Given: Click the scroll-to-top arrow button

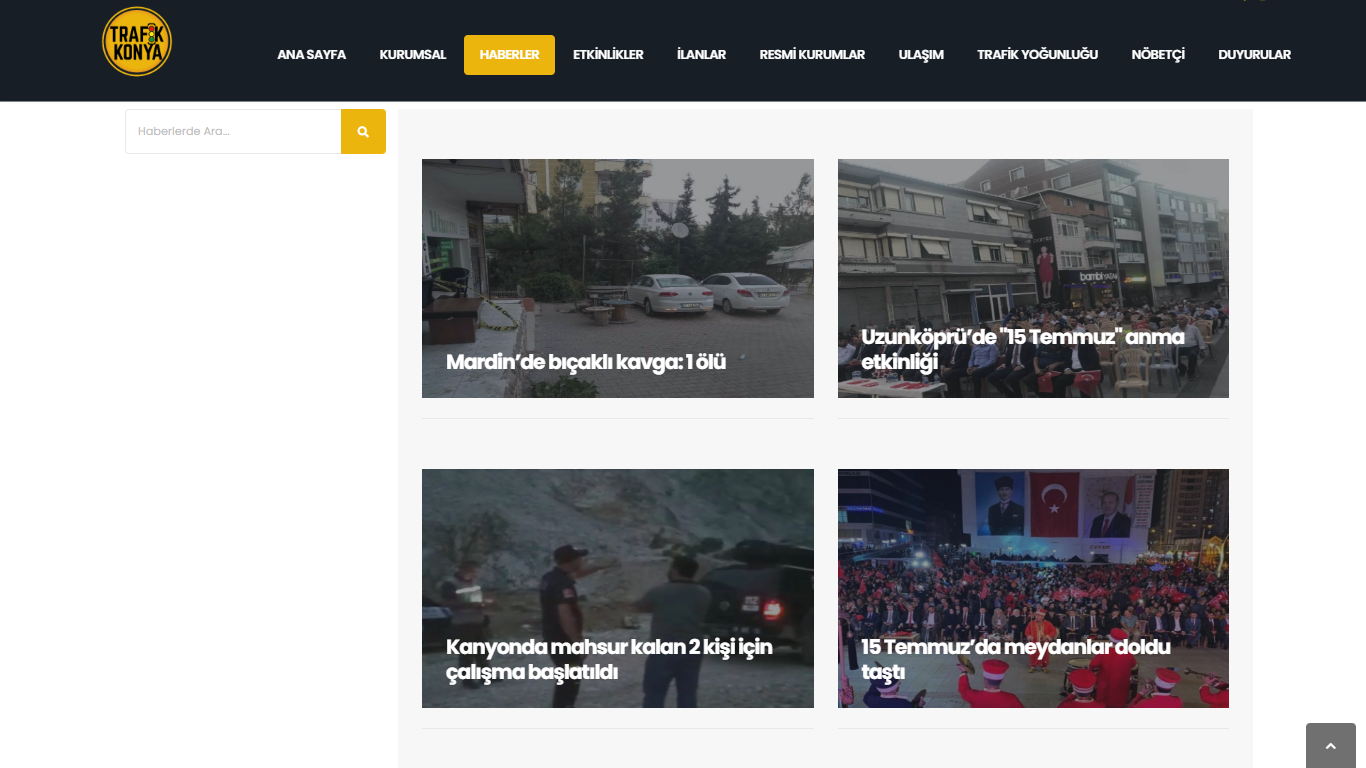Looking at the screenshot, I should point(1330,744).
